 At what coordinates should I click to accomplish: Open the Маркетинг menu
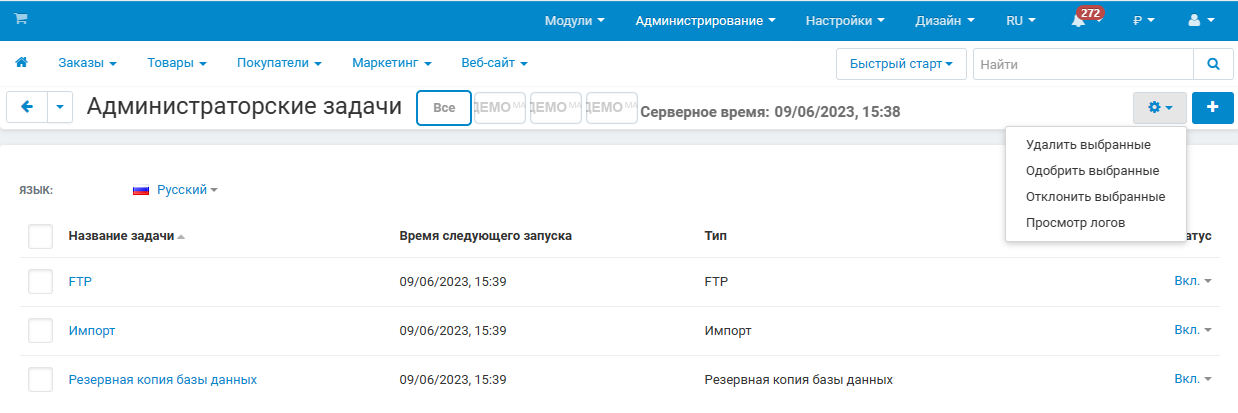coord(391,63)
